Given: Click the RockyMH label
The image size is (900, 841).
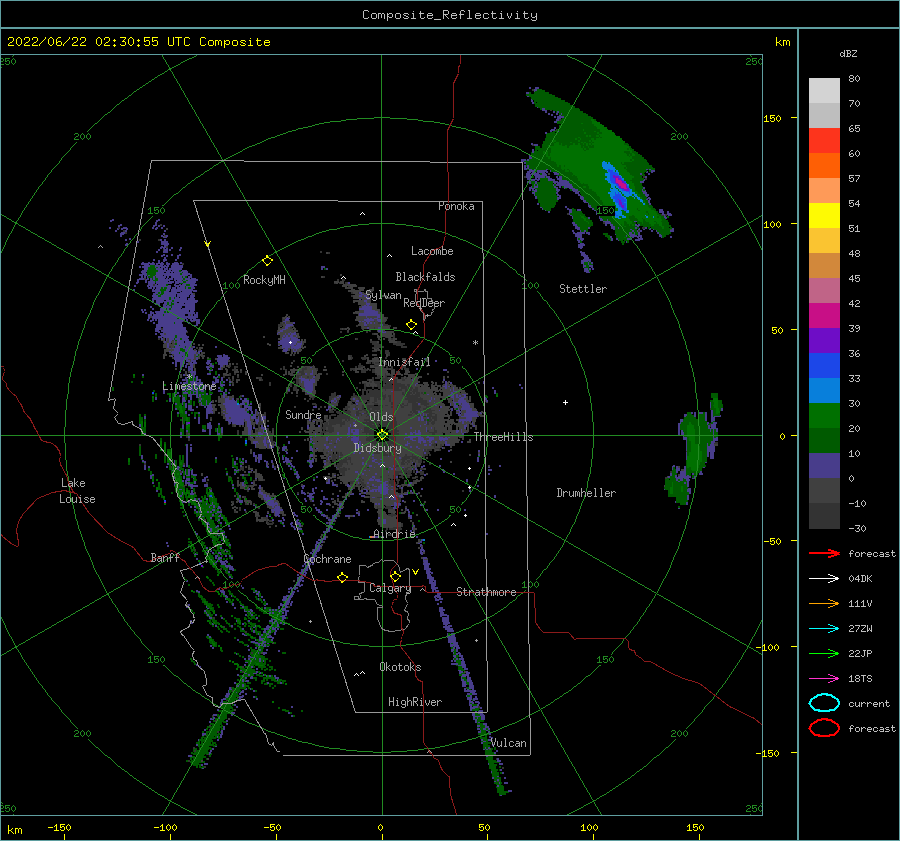Looking at the screenshot, I should coord(264,280).
